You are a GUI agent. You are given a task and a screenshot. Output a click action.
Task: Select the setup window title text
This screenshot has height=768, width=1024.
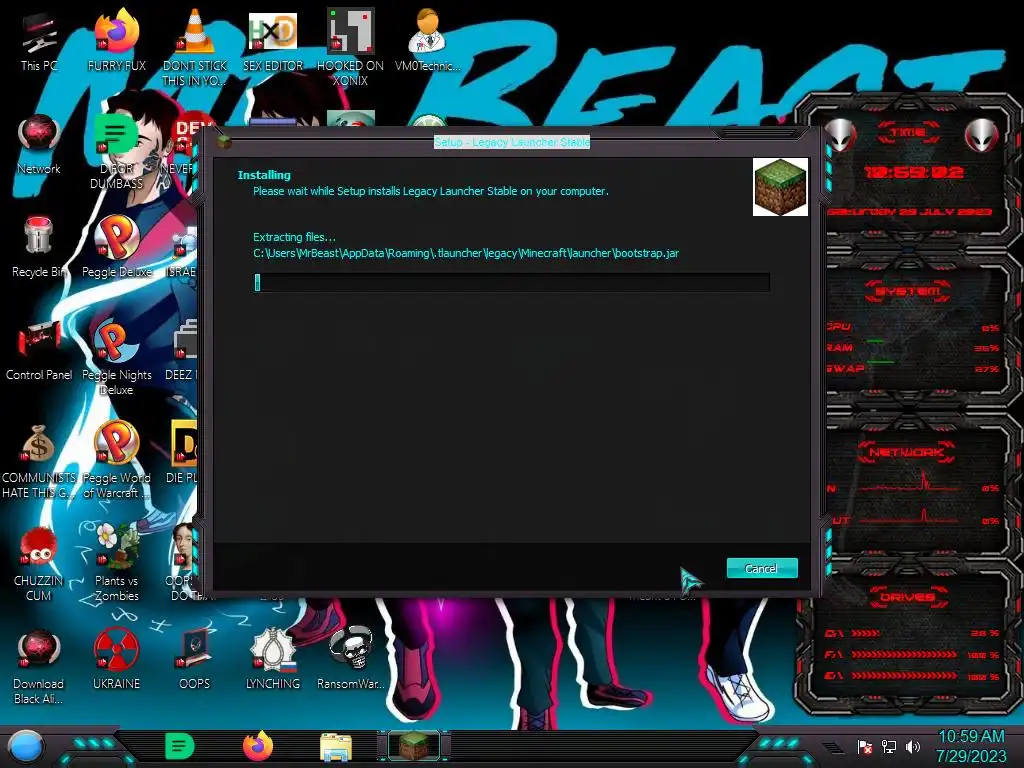coord(512,142)
